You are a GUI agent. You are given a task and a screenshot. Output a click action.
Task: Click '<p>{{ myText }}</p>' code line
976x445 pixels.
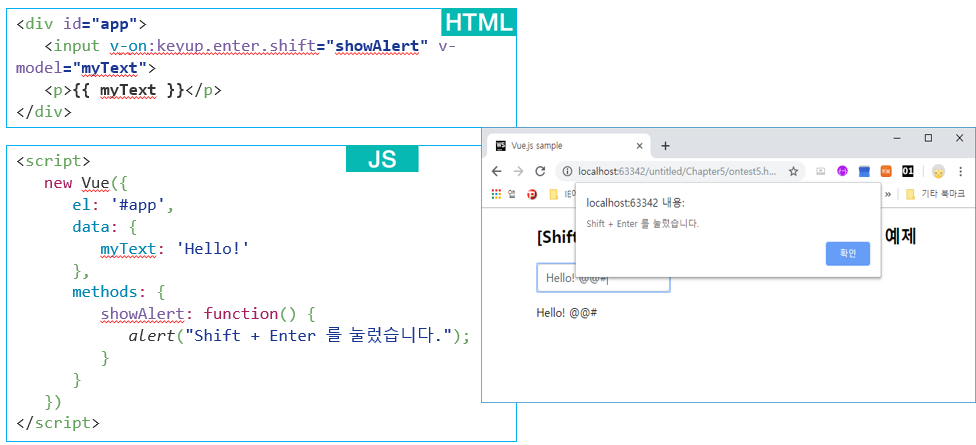click(x=133, y=91)
